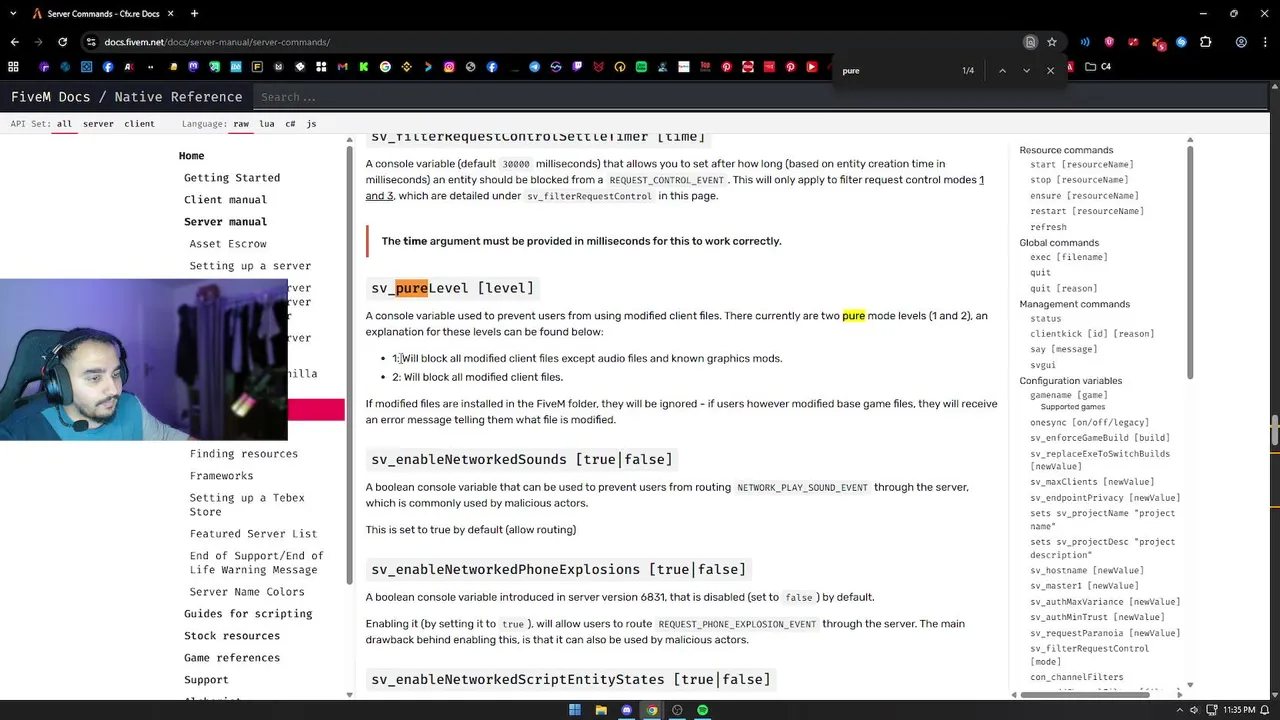The image size is (1280, 720).
Task: Open Setting up a server page
Action: (250, 266)
